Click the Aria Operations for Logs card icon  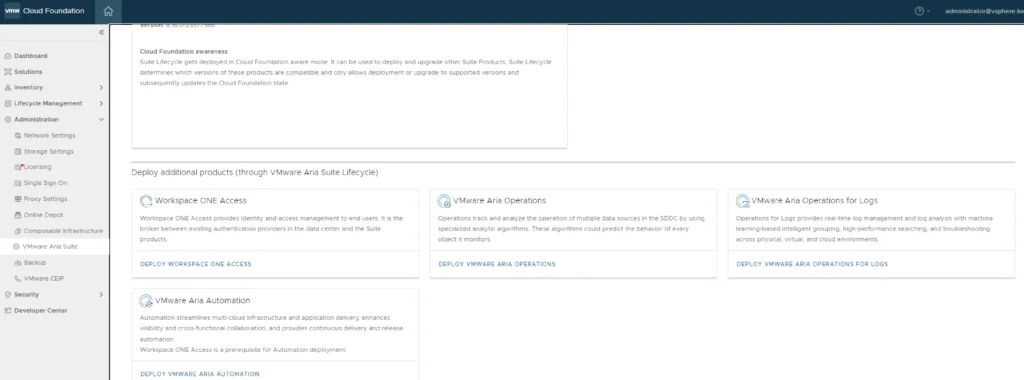(743, 201)
